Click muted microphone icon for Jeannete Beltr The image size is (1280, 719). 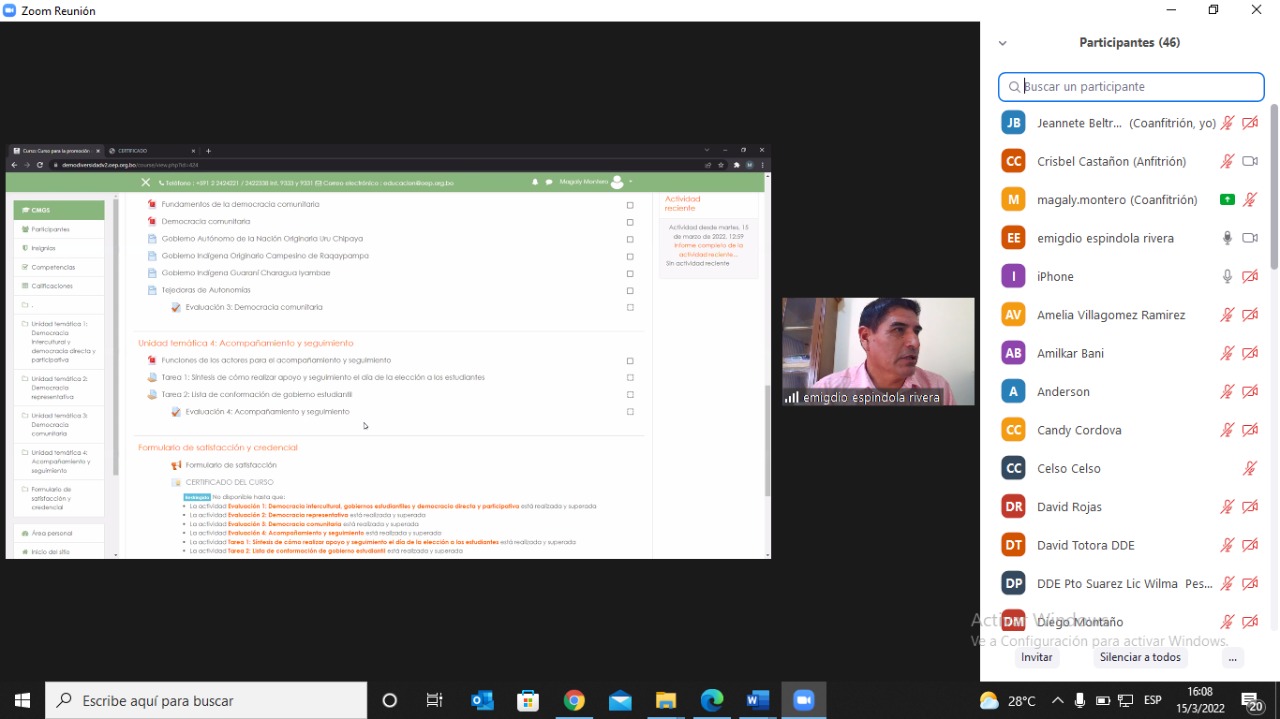pos(1227,123)
